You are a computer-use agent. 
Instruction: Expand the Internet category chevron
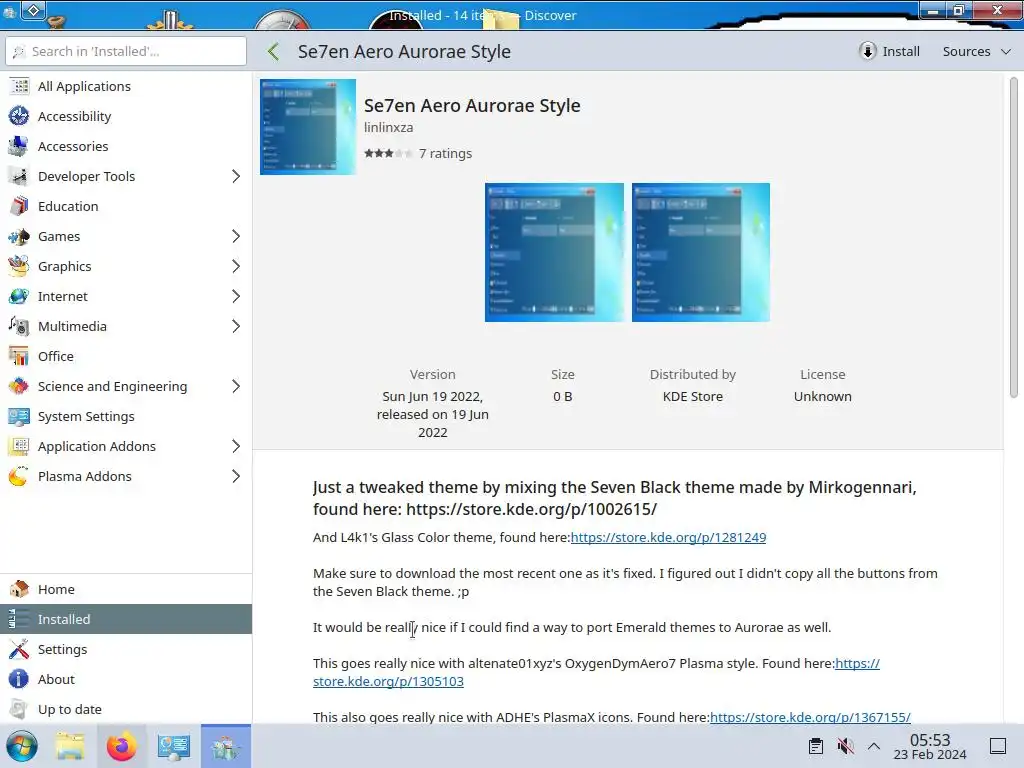[x=236, y=296]
